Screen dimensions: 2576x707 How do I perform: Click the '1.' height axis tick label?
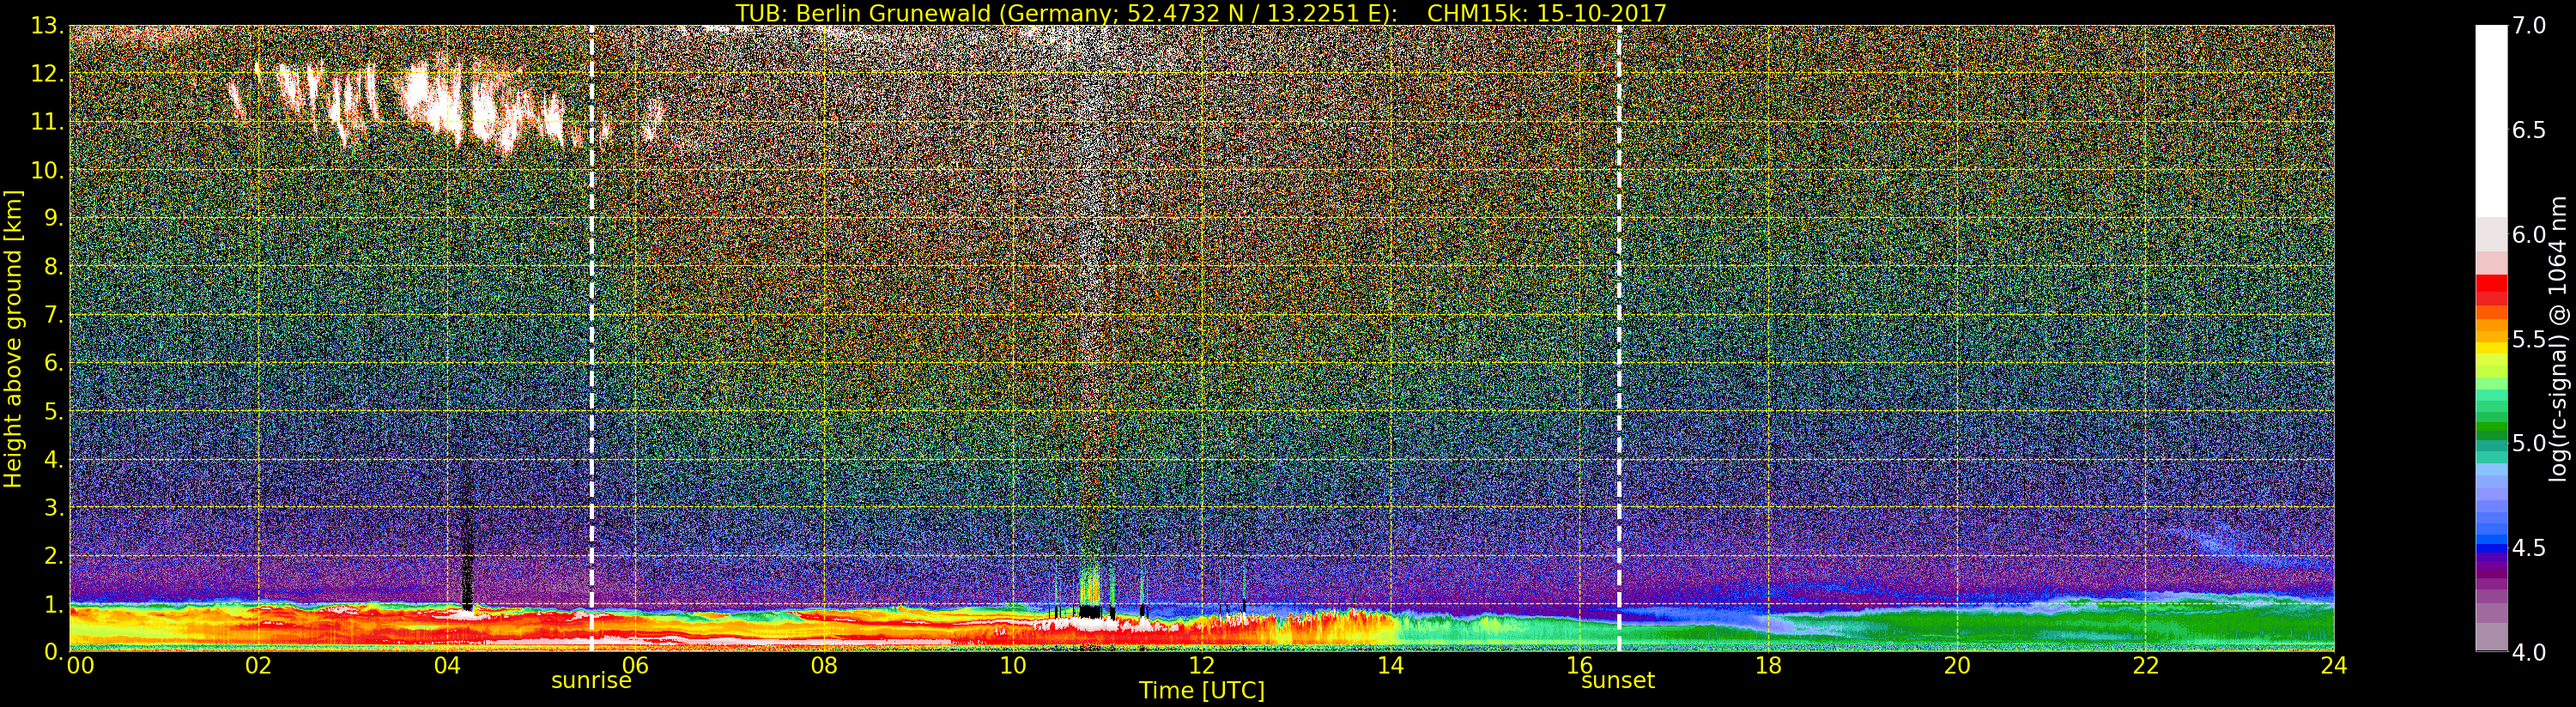click(54, 603)
